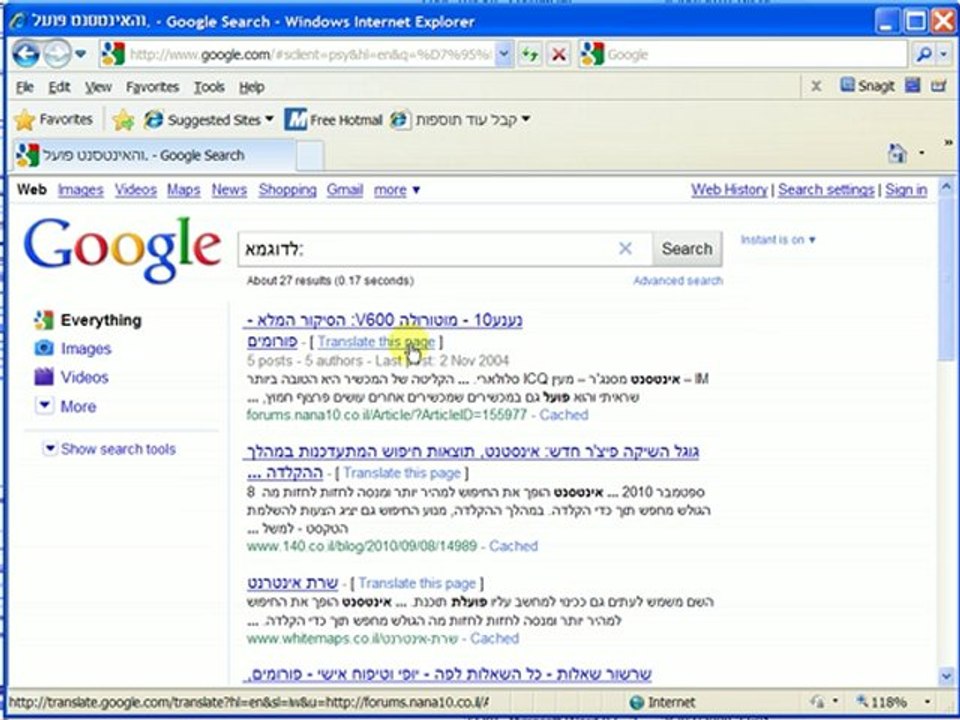Click the browser Forward arrow button
The width and height of the screenshot is (960, 720).
click(x=58, y=54)
